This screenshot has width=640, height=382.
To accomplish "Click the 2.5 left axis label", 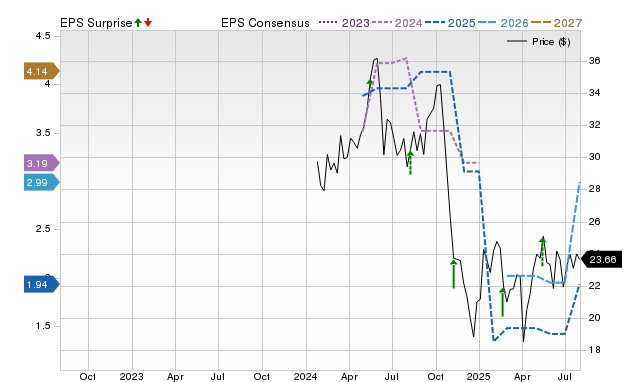I will pyautogui.click(x=43, y=229).
